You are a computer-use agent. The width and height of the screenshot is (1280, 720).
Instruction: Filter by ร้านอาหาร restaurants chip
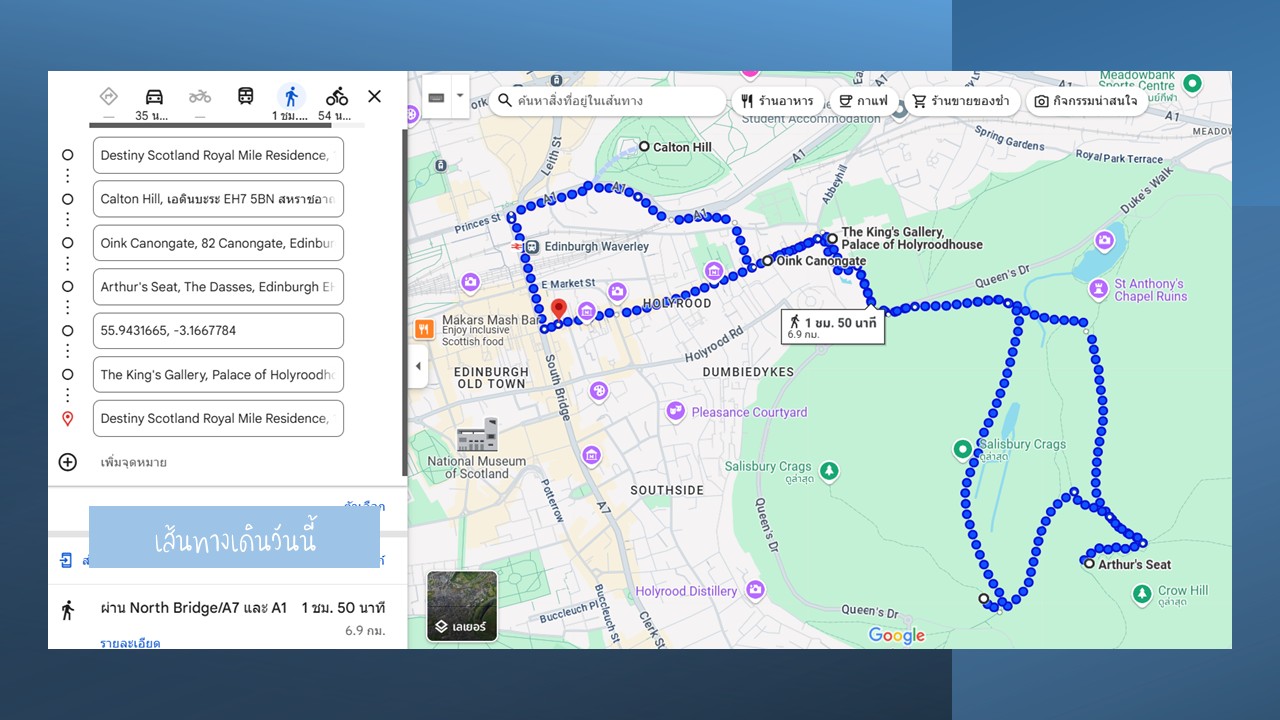click(x=778, y=101)
